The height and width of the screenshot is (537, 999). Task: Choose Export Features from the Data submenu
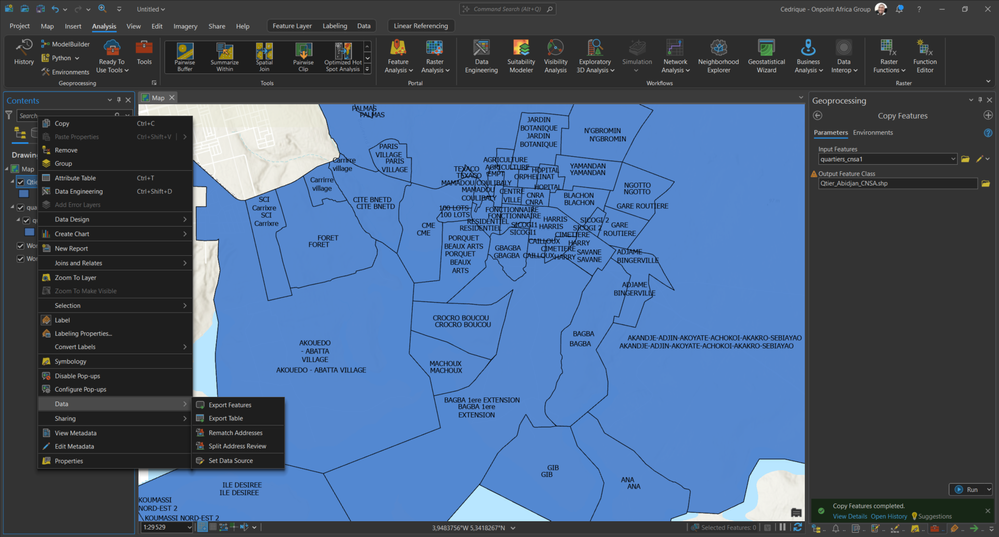229,405
